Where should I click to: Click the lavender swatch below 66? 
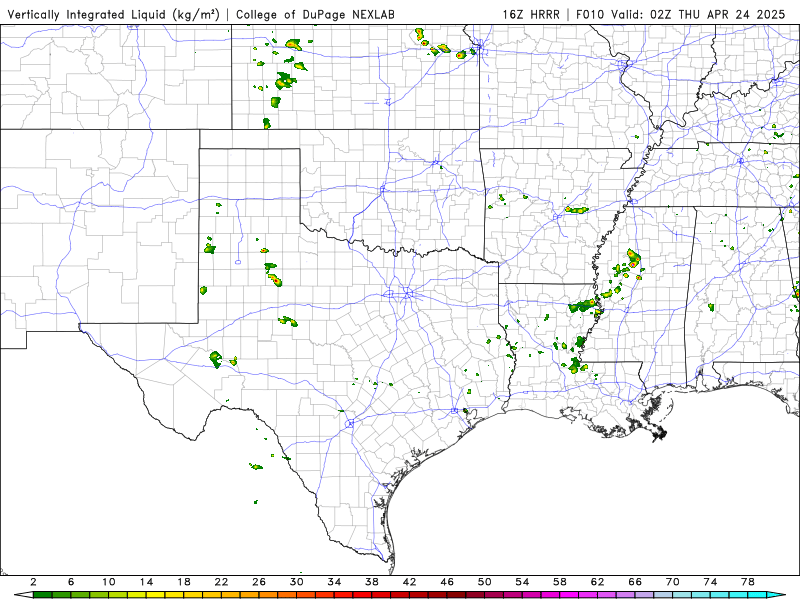tap(644, 595)
